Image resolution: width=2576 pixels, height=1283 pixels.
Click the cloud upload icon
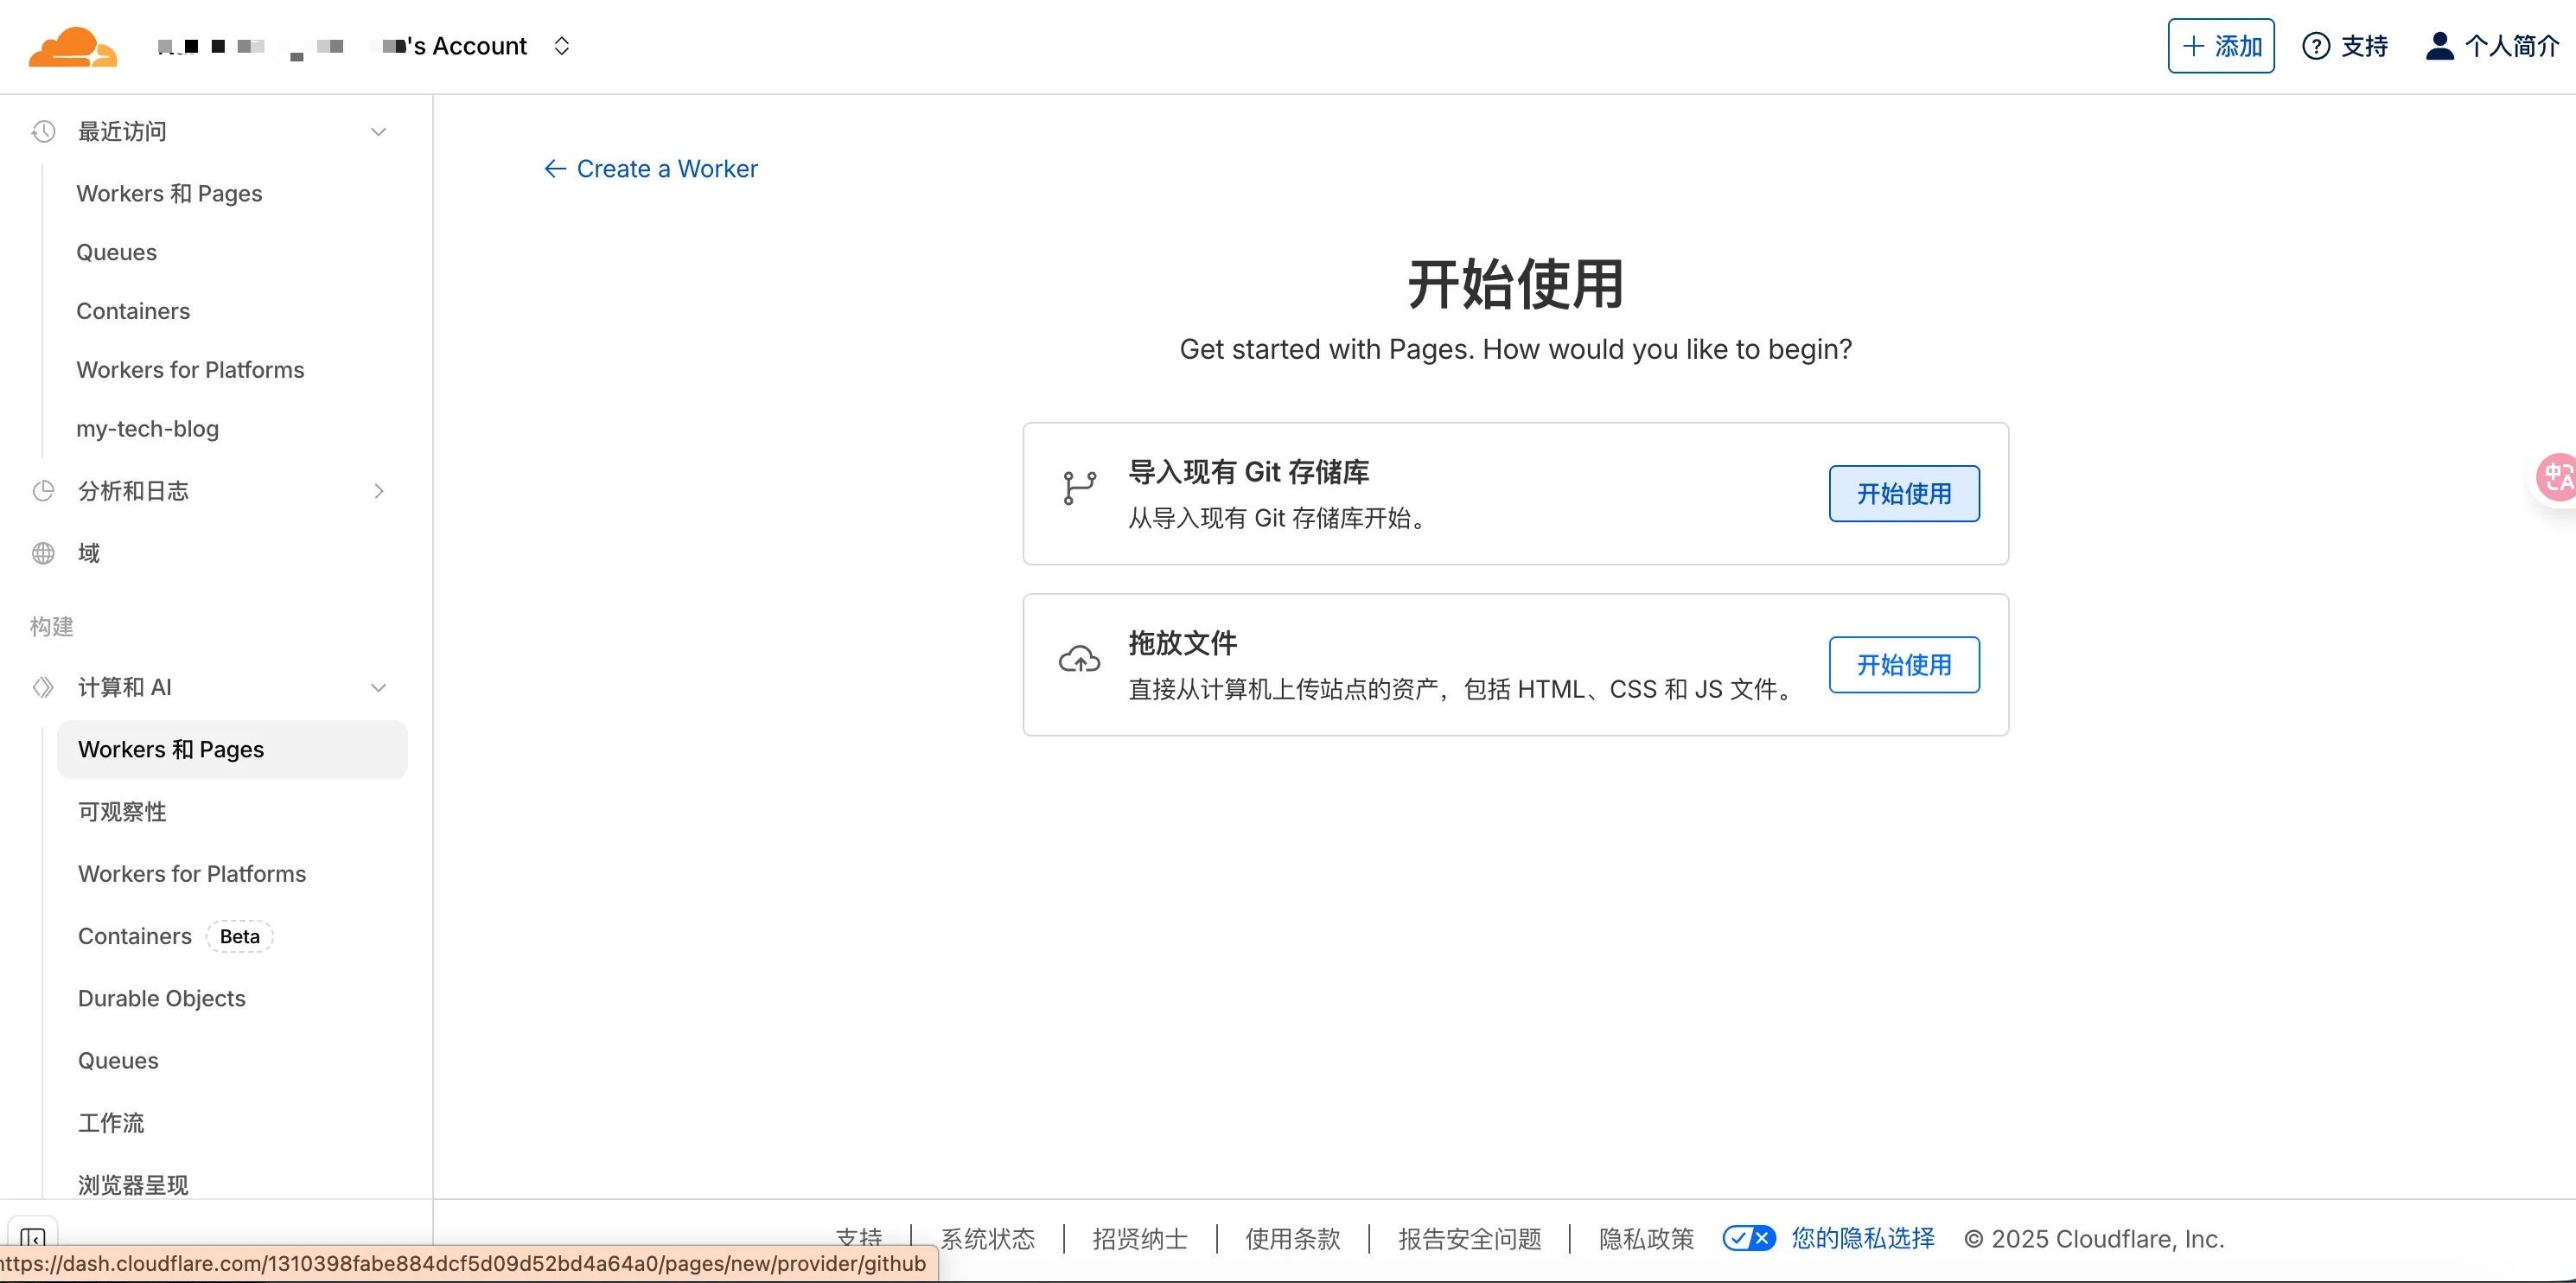point(1079,660)
